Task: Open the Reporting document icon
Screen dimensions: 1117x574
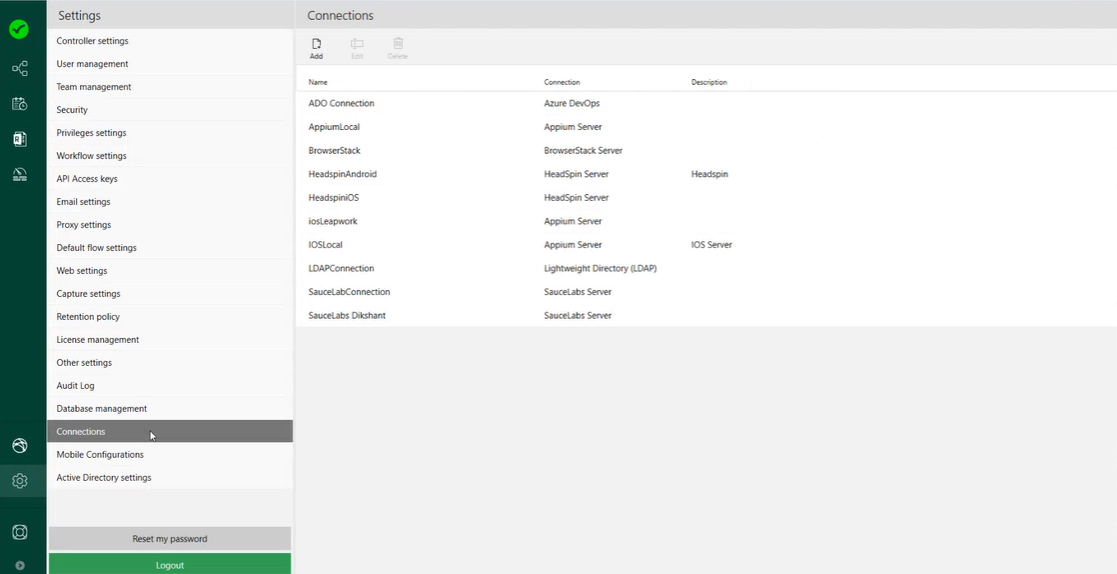Action: (x=19, y=139)
